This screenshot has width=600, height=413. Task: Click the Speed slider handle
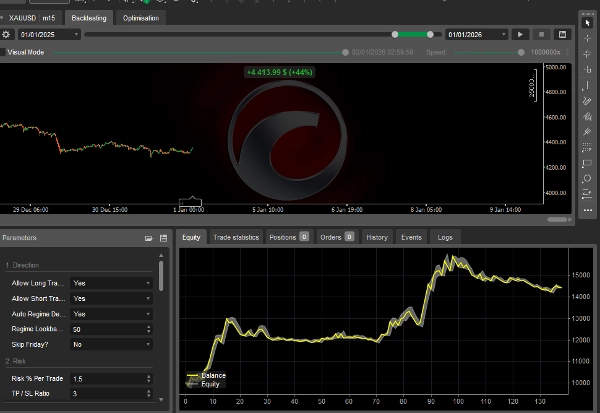521,52
